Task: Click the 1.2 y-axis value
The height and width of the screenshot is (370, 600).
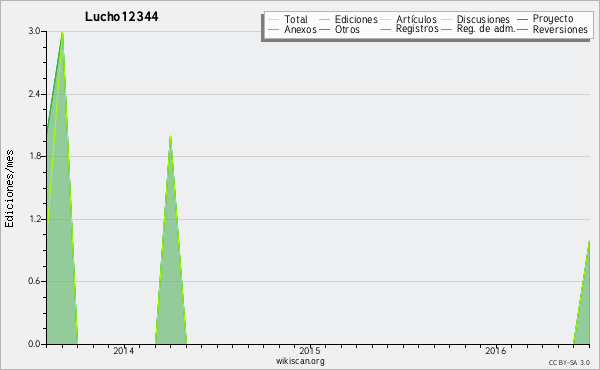Action: (34, 219)
